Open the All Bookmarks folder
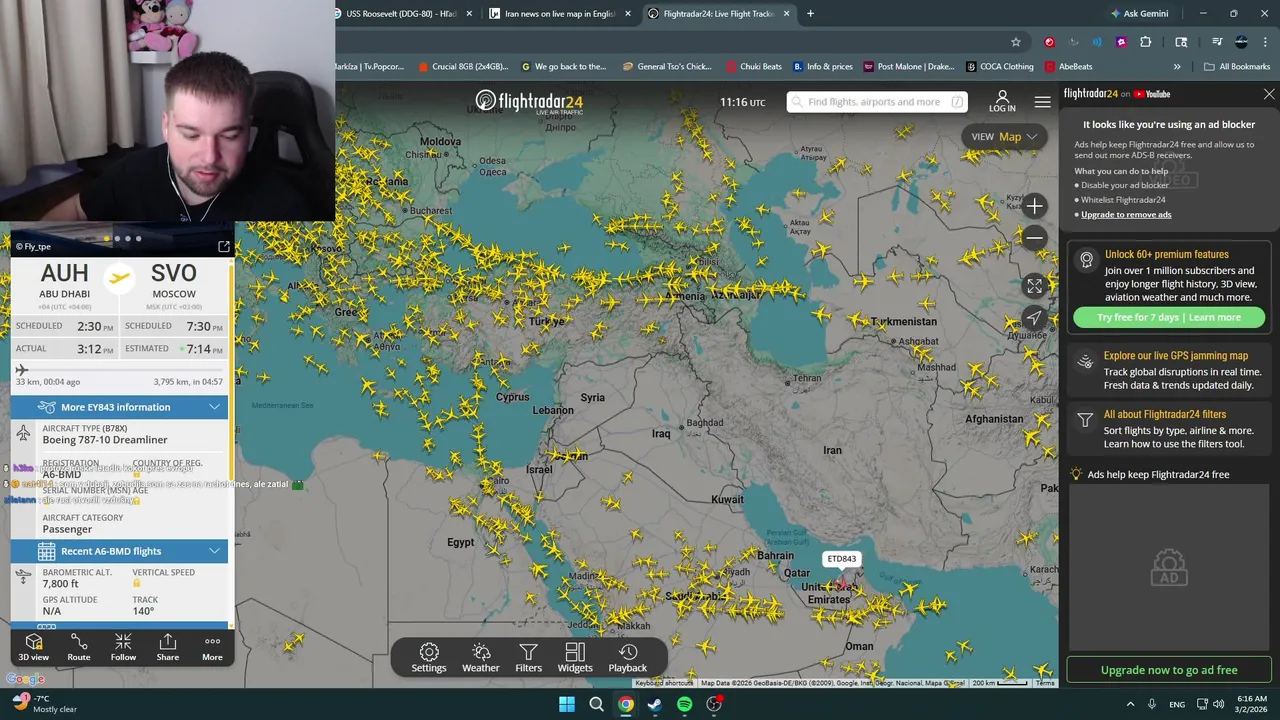 pyautogui.click(x=1237, y=67)
